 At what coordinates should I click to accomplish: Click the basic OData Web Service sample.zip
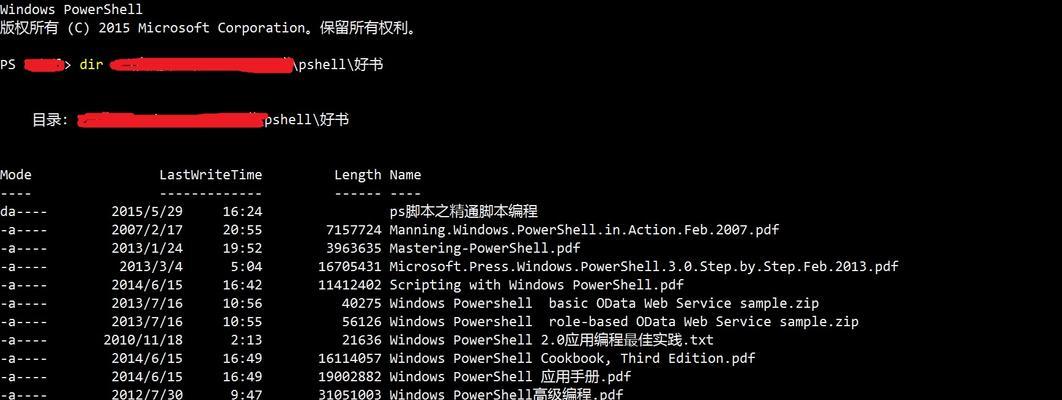click(x=604, y=303)
